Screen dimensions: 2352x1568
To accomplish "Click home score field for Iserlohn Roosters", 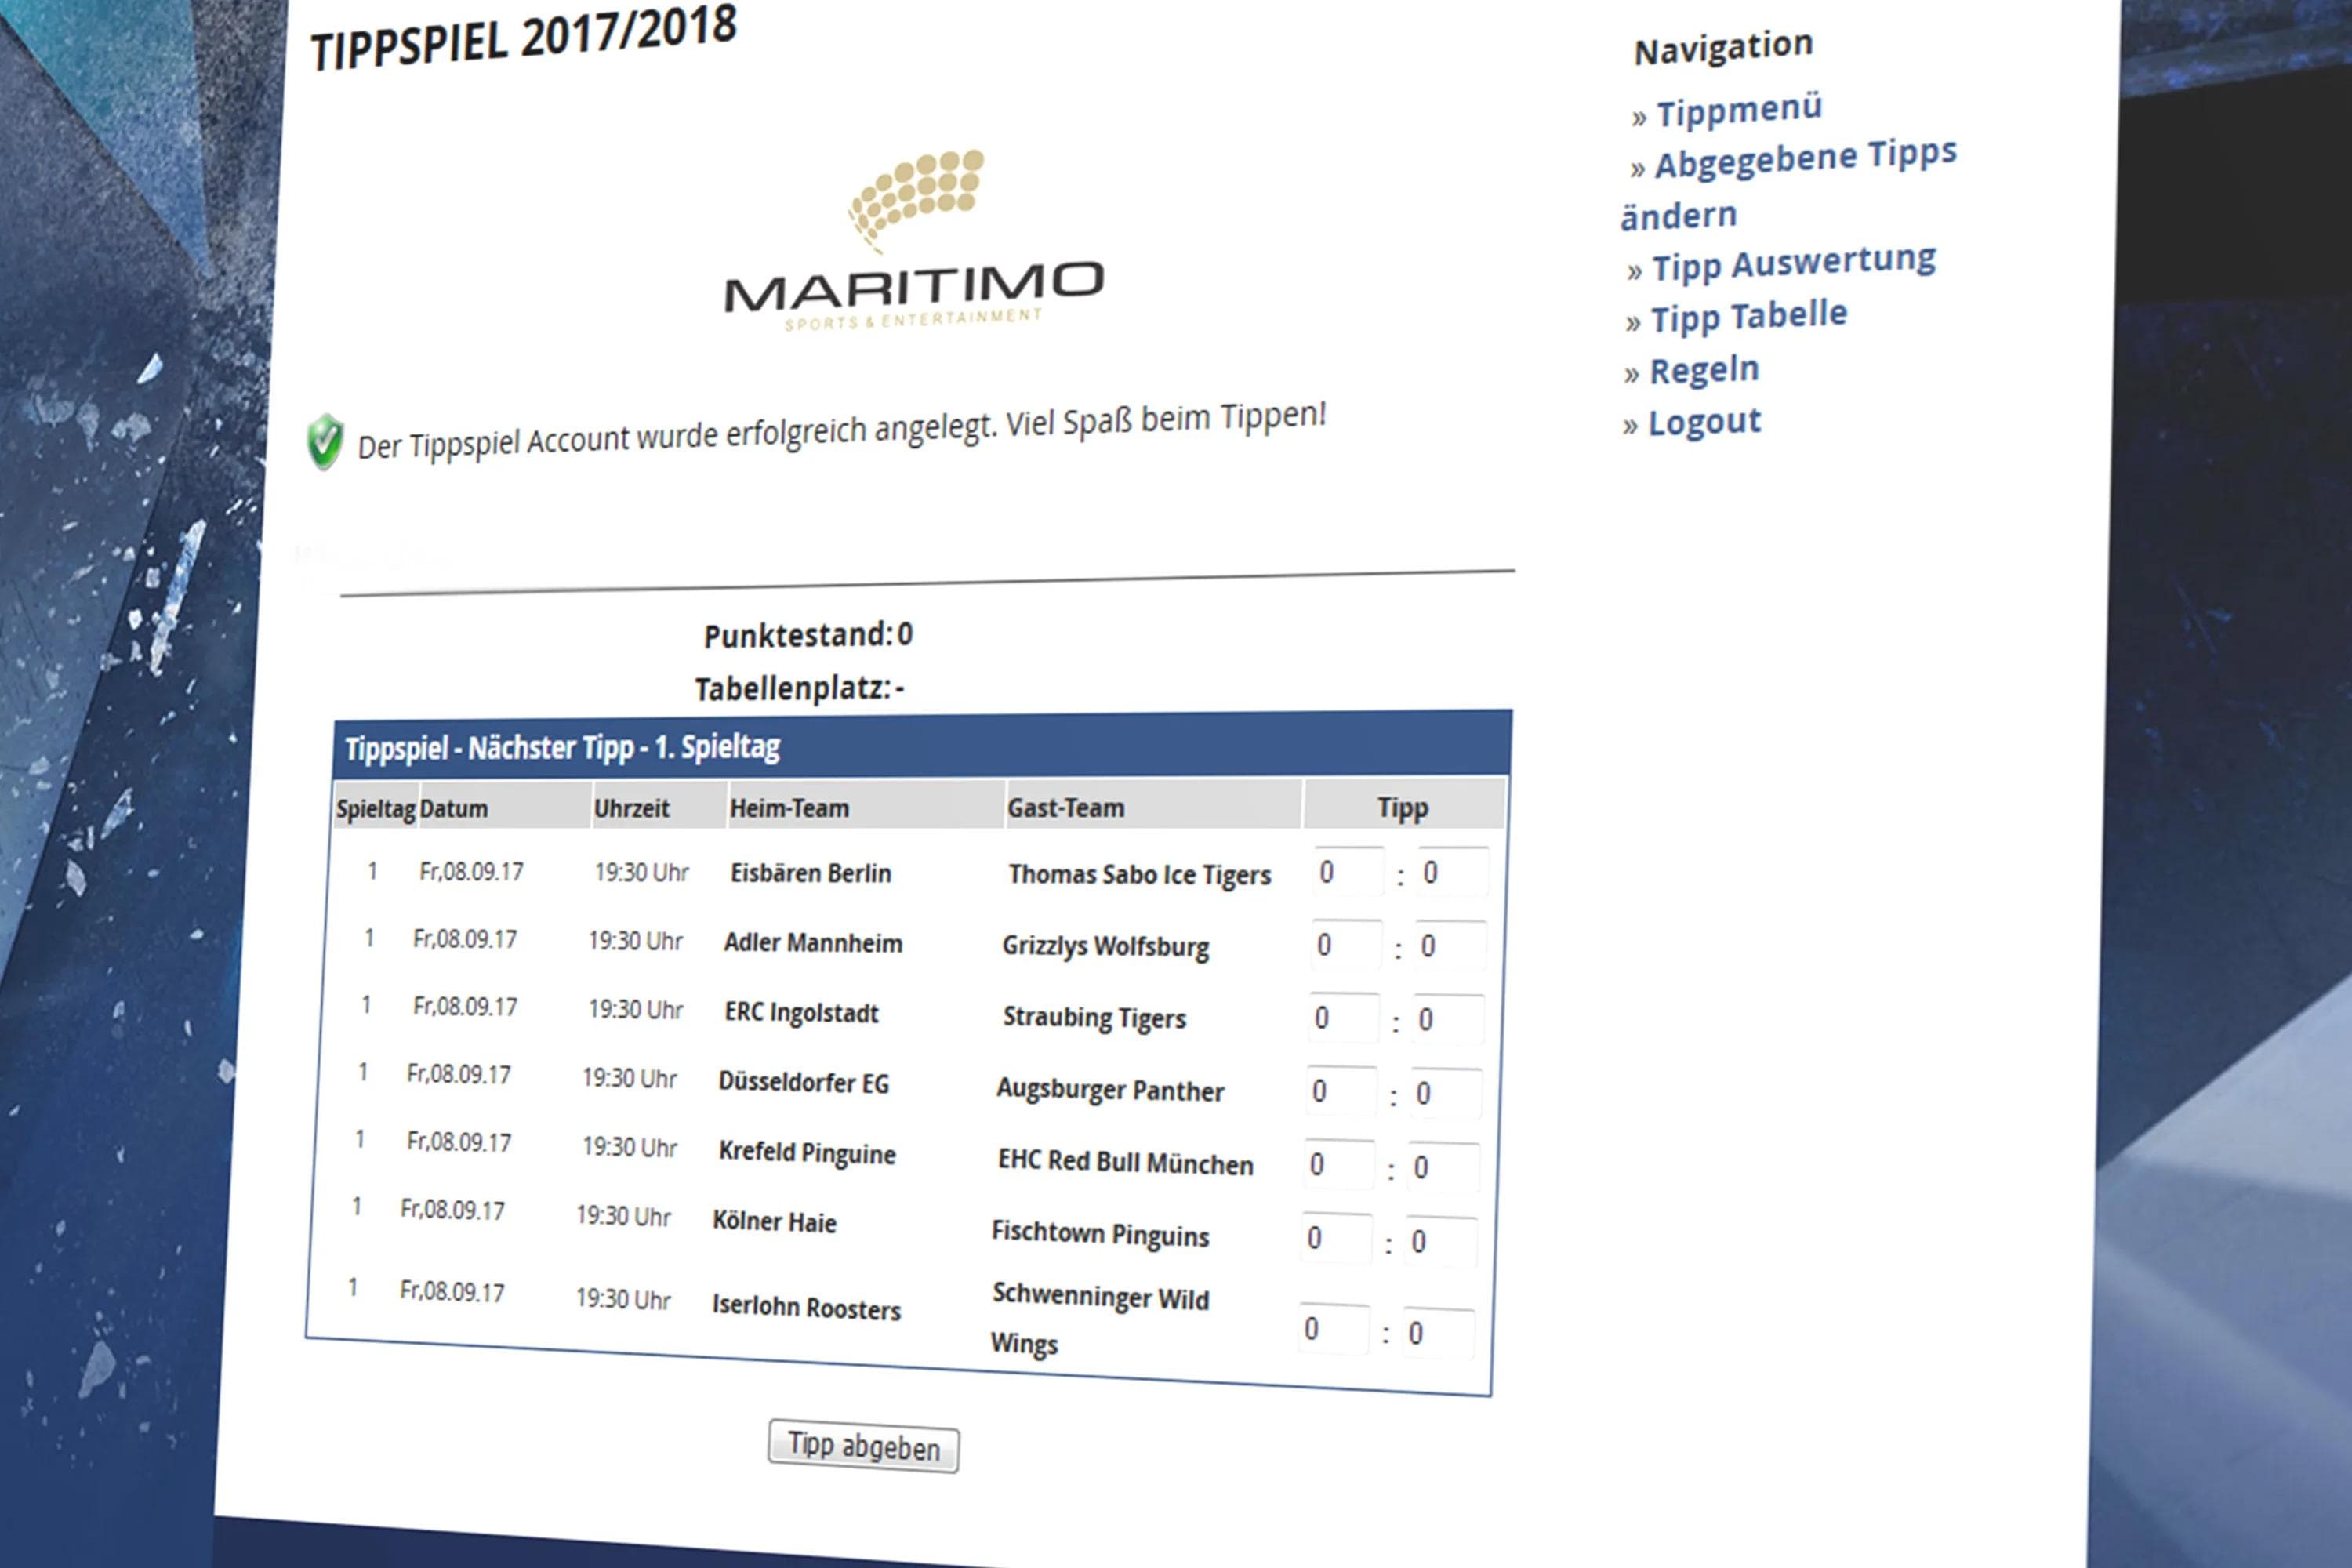I will pyautogui.click(x=1335, y=1329).
